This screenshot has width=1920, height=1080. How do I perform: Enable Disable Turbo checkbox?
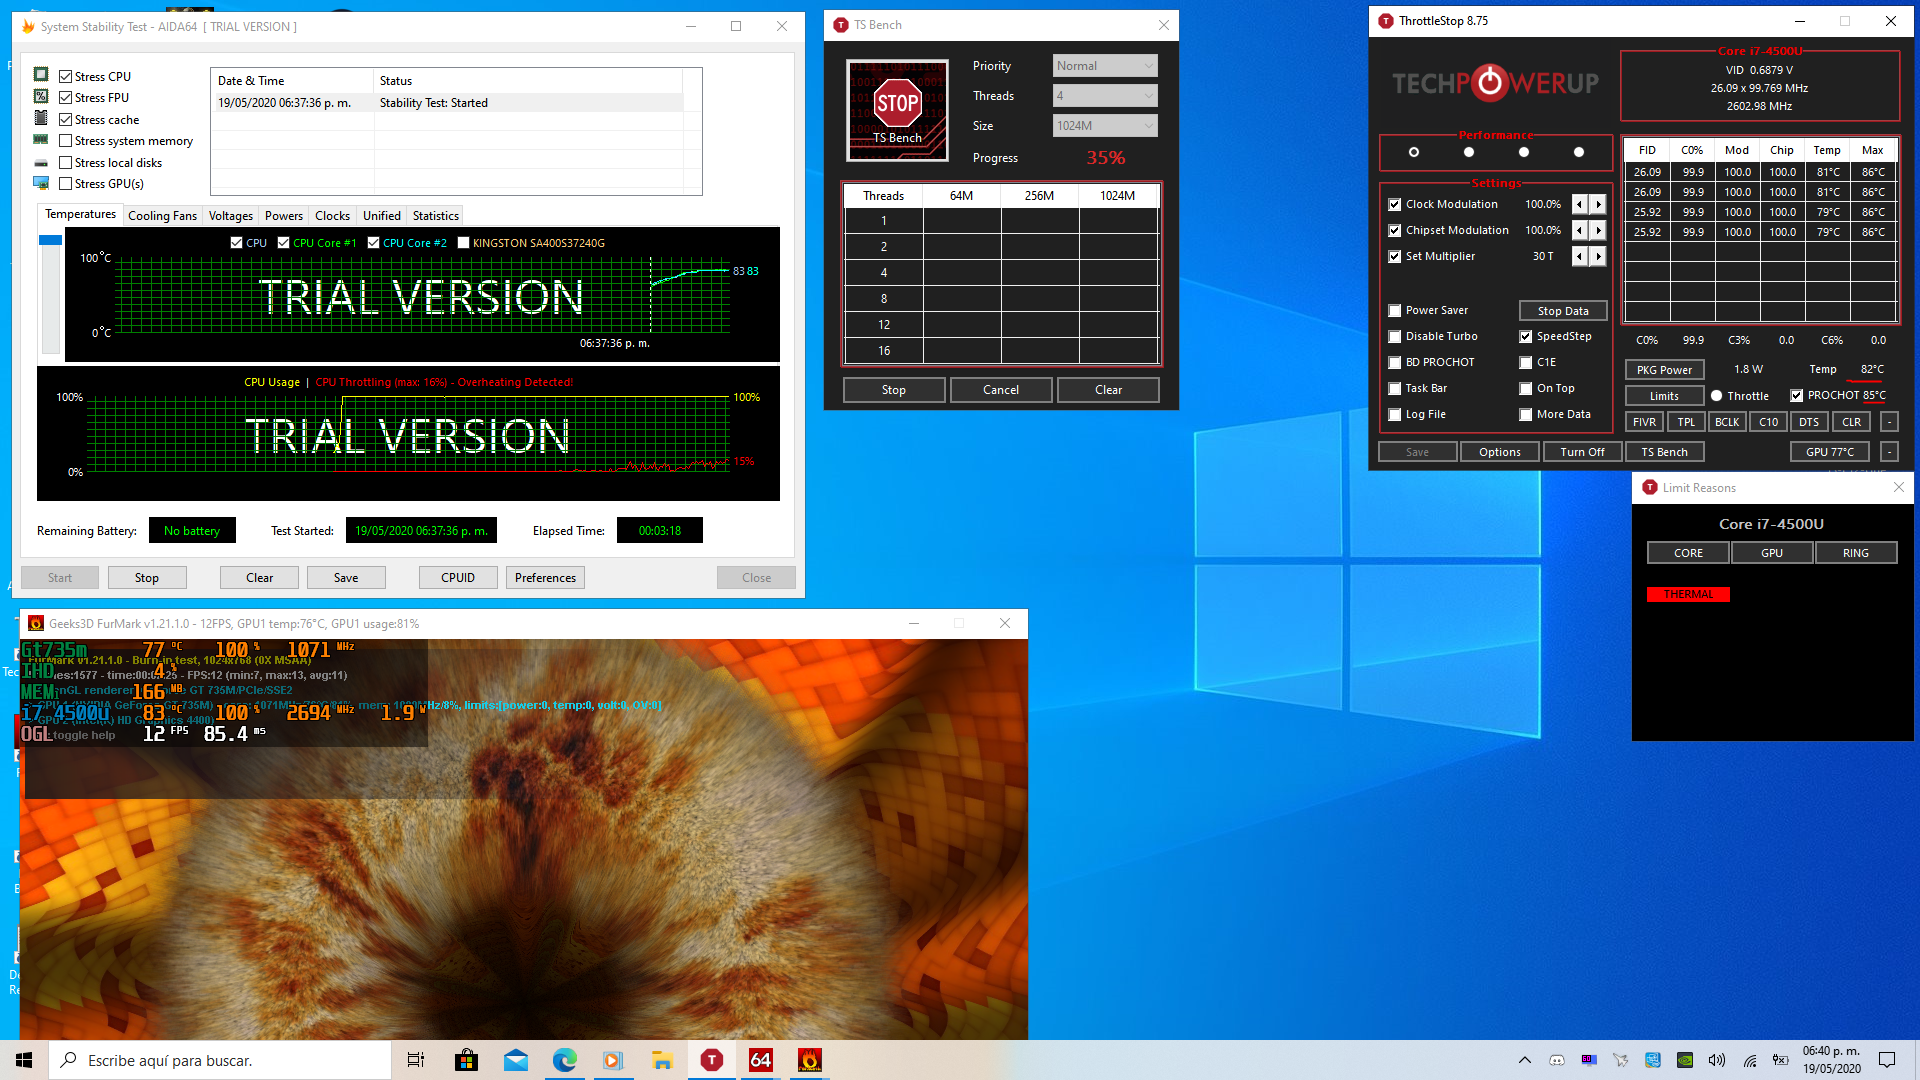point(1395,336)
